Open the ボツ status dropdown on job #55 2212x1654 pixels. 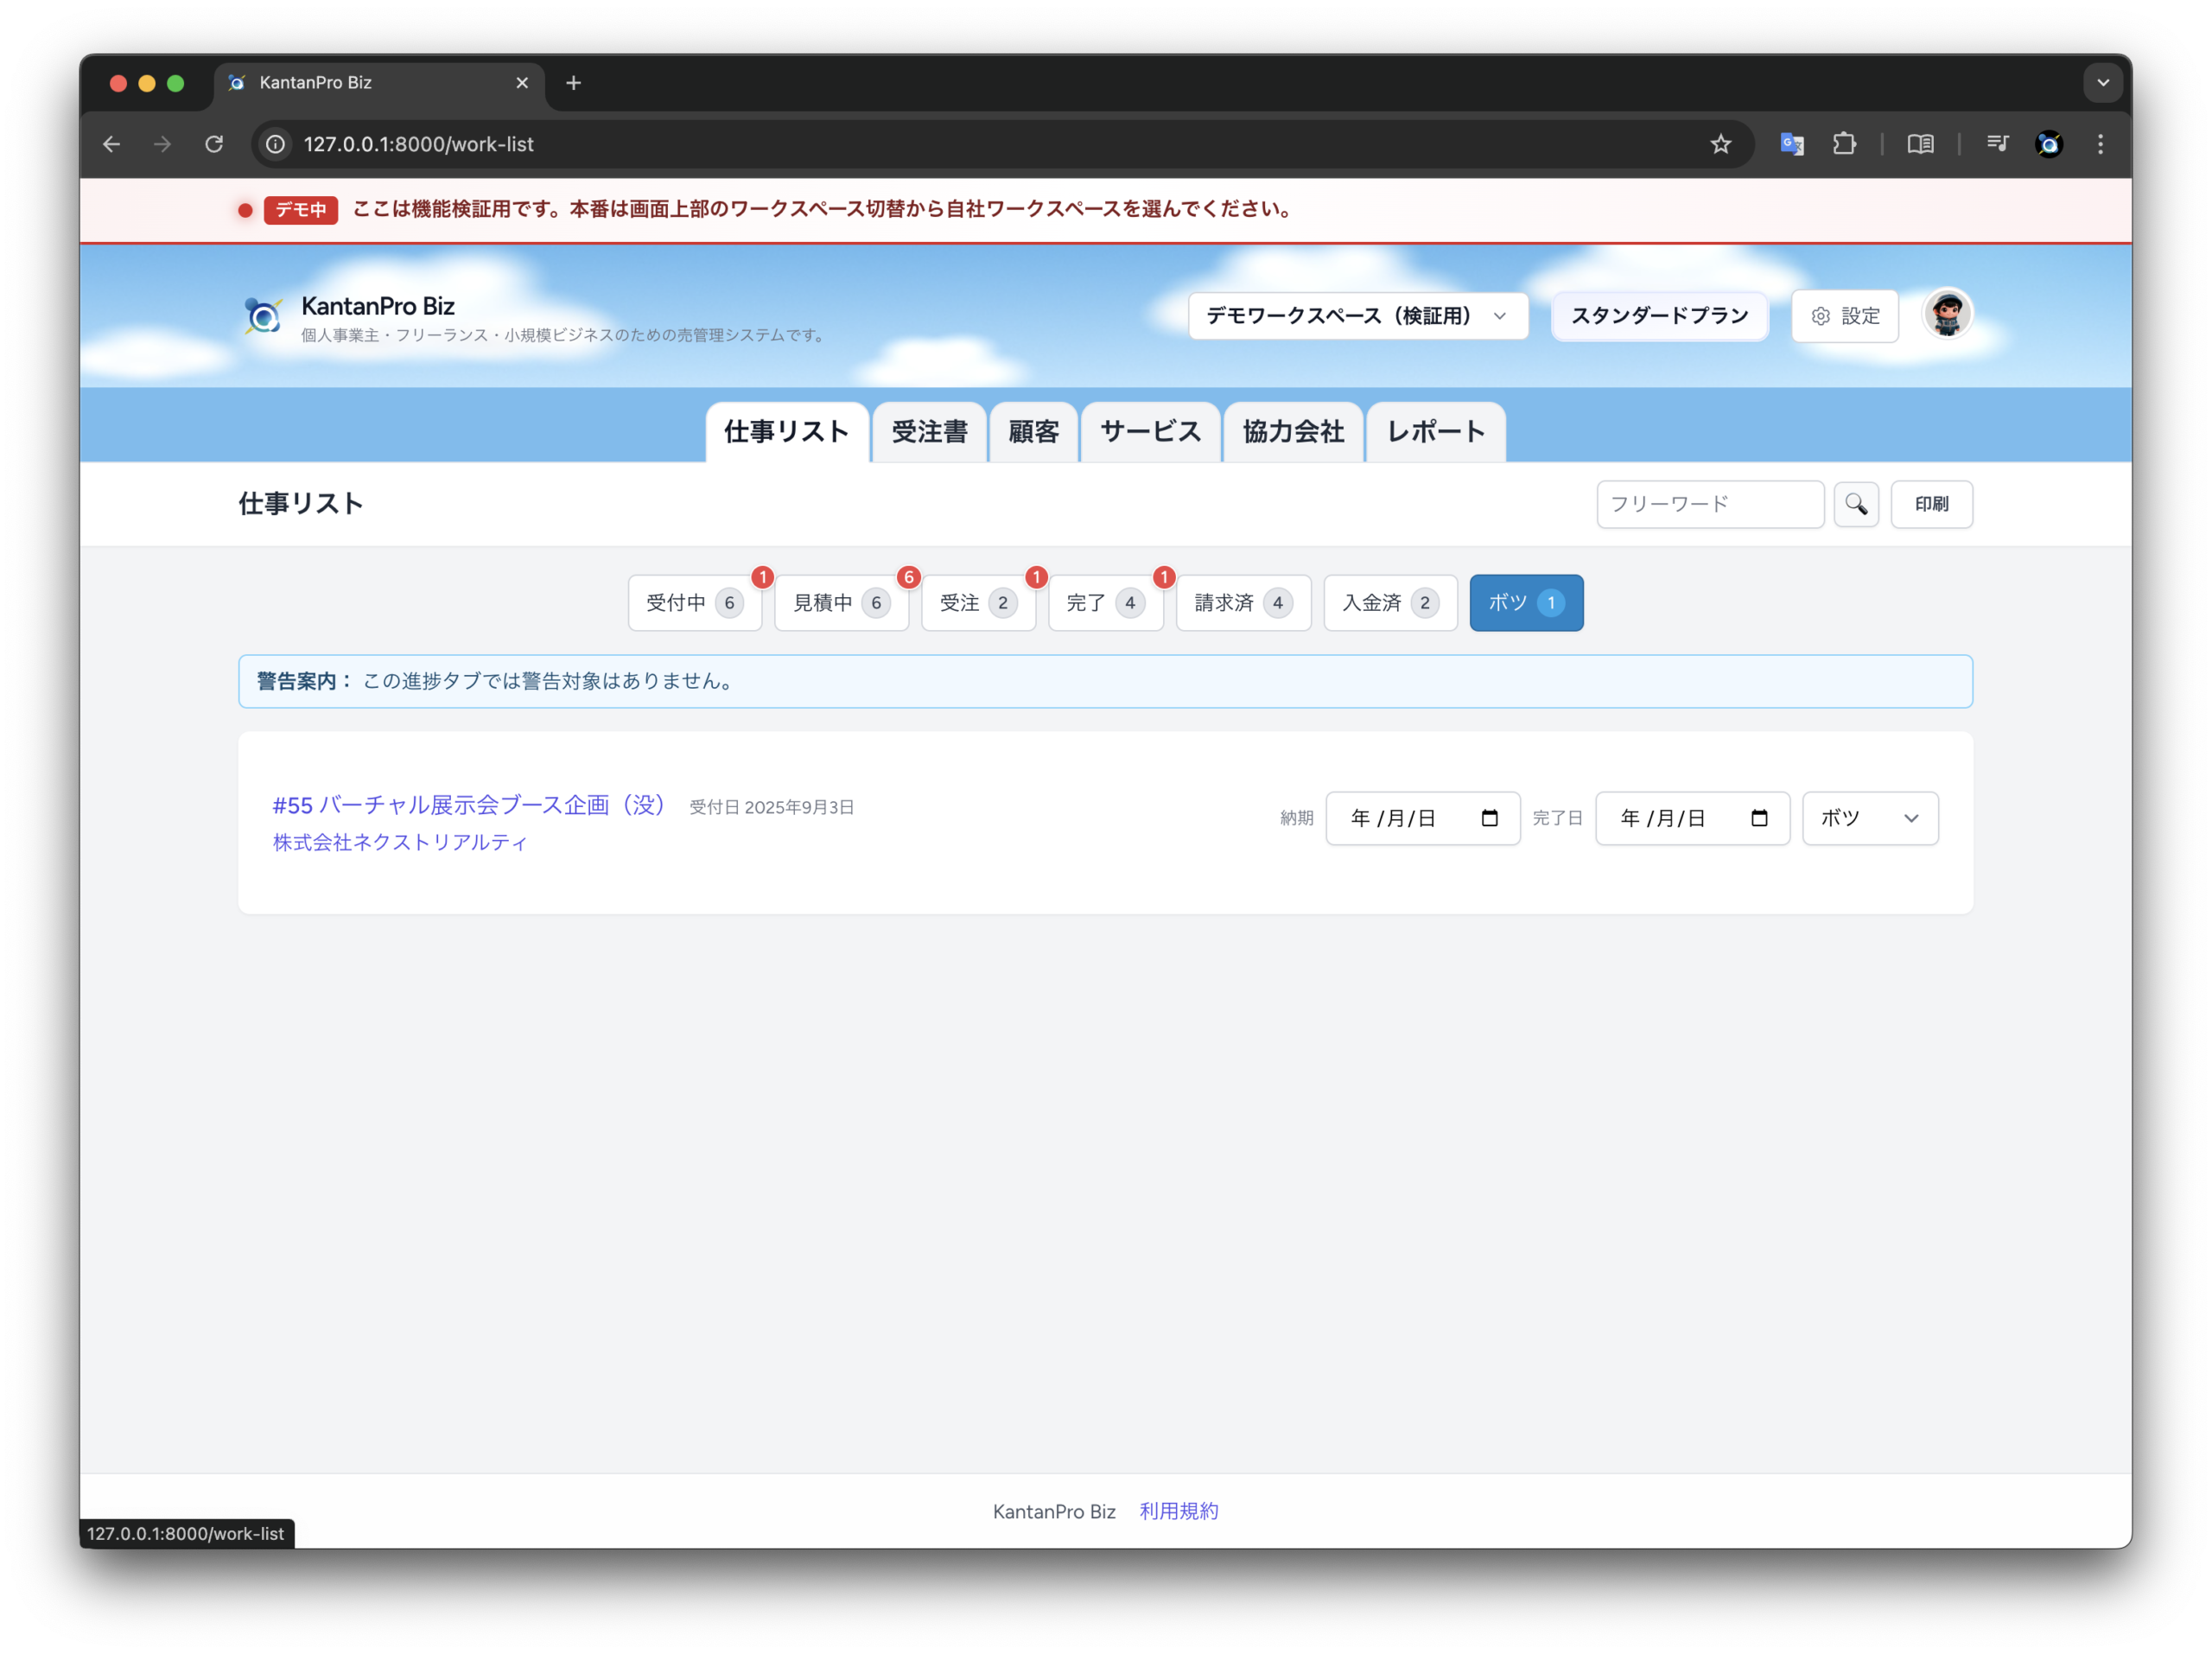point(1869,818)
